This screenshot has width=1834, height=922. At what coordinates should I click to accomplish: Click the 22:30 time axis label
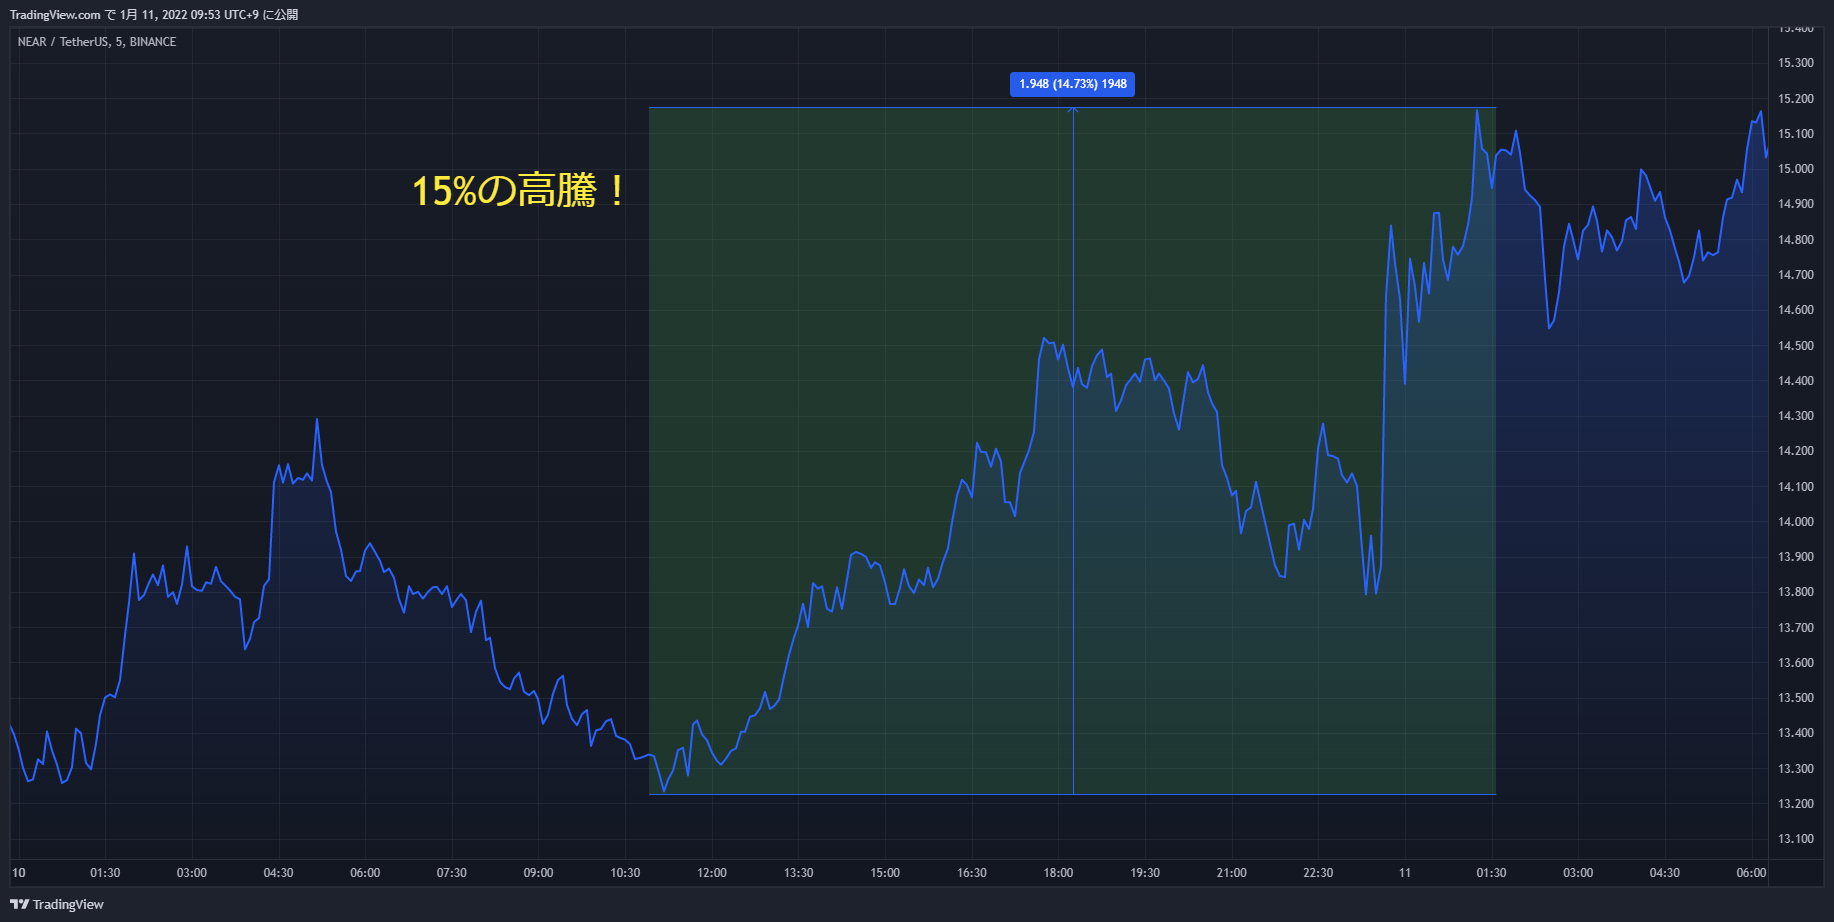coord(1318,873)
